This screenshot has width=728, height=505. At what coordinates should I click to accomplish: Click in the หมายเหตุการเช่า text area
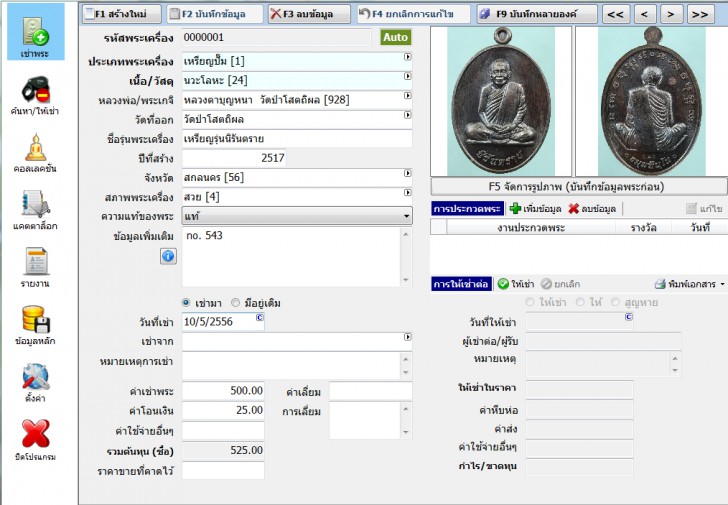click(x=291, y=366)
